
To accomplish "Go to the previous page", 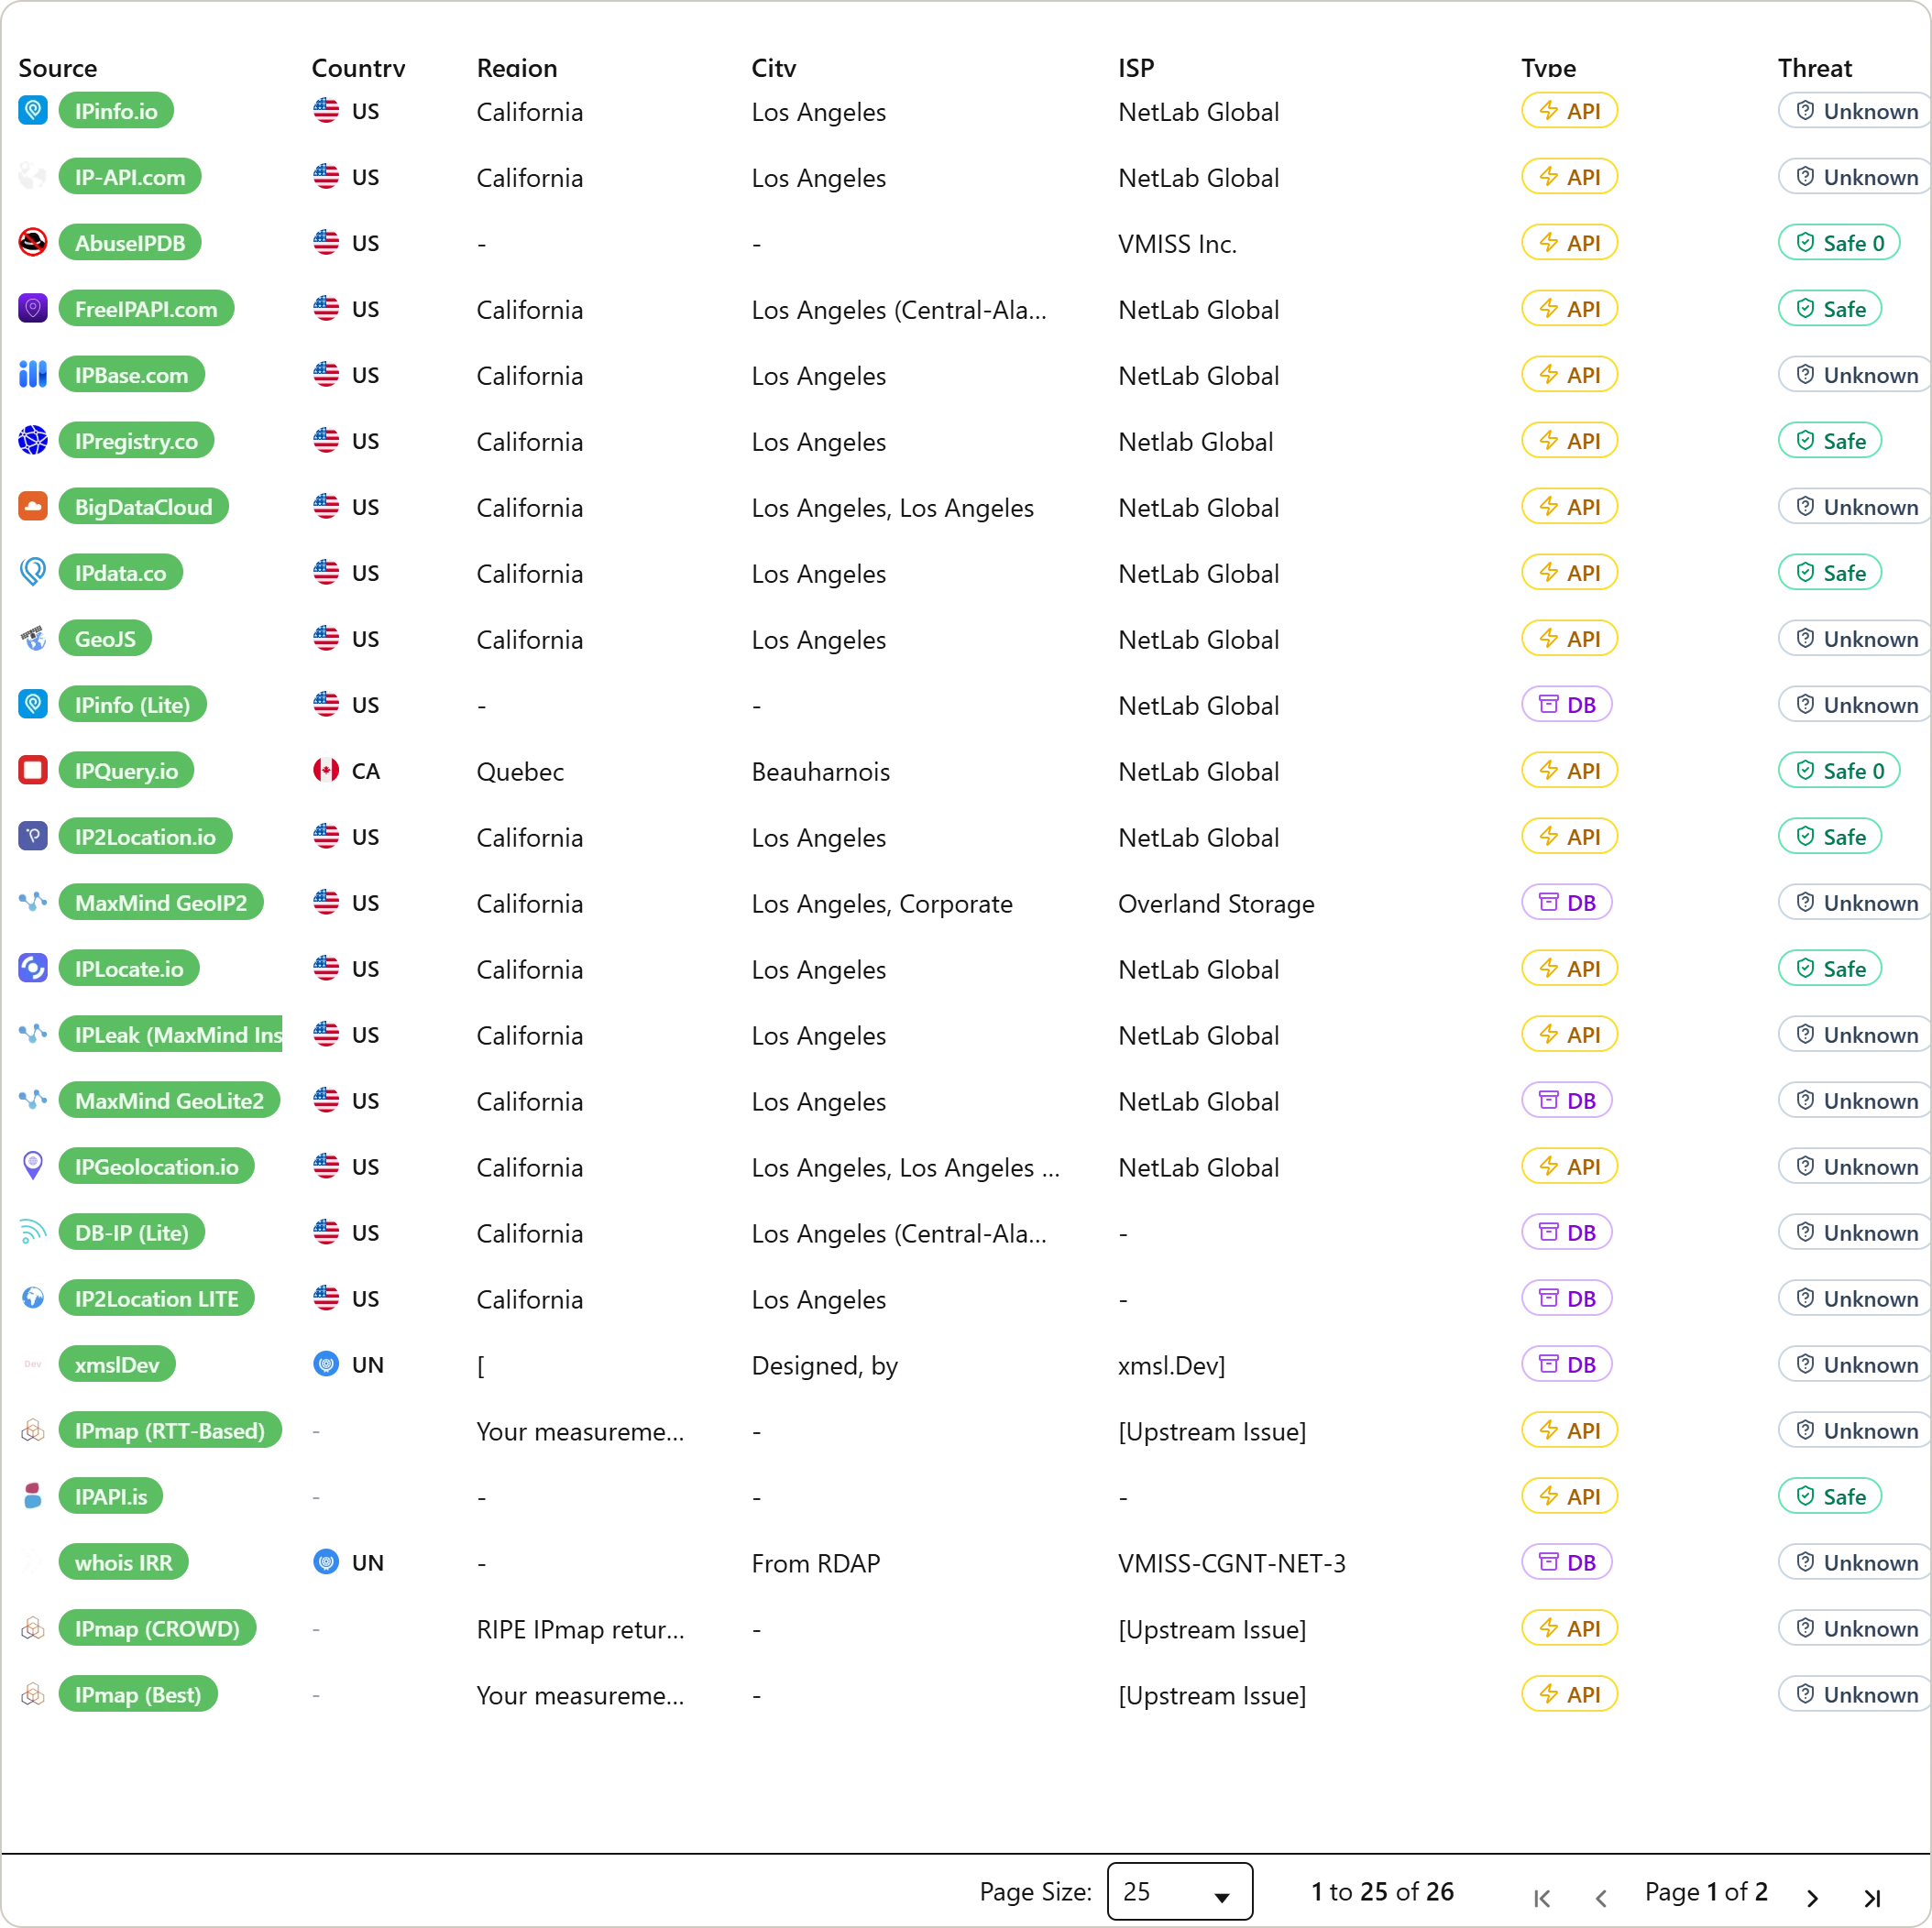I will (1601, 1897).
